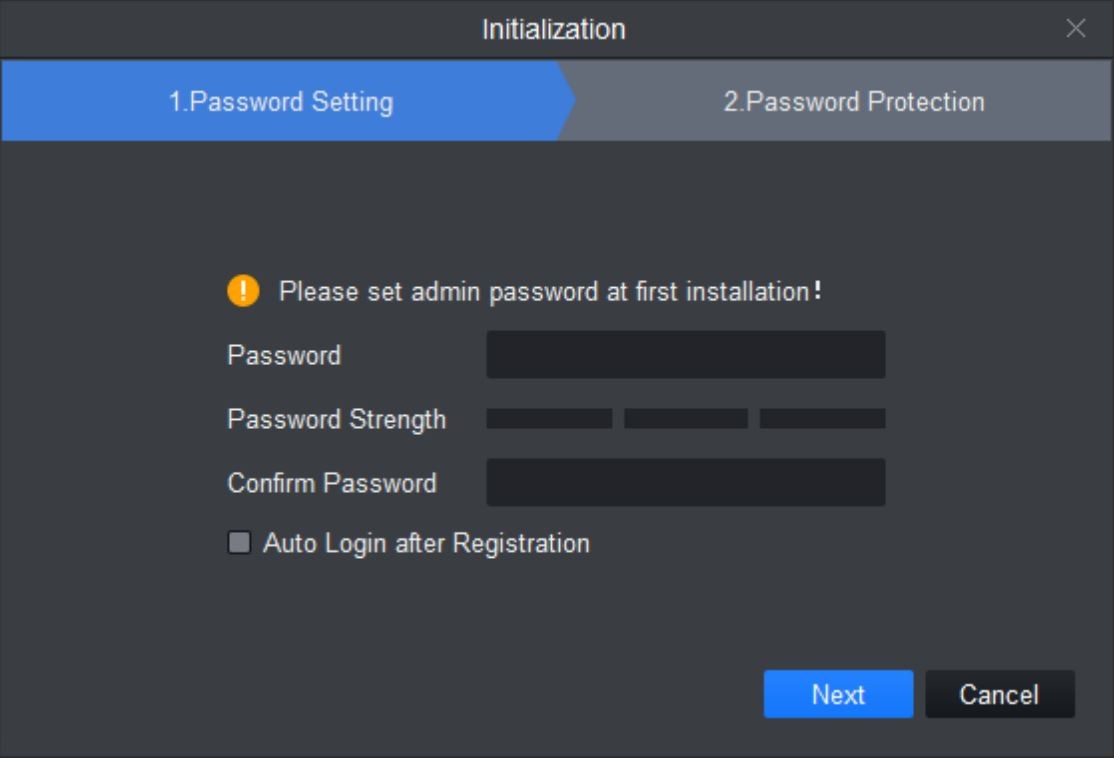Click the Next button
The height and width of the screenshot is (758, 1114).
tap(838, 694)
